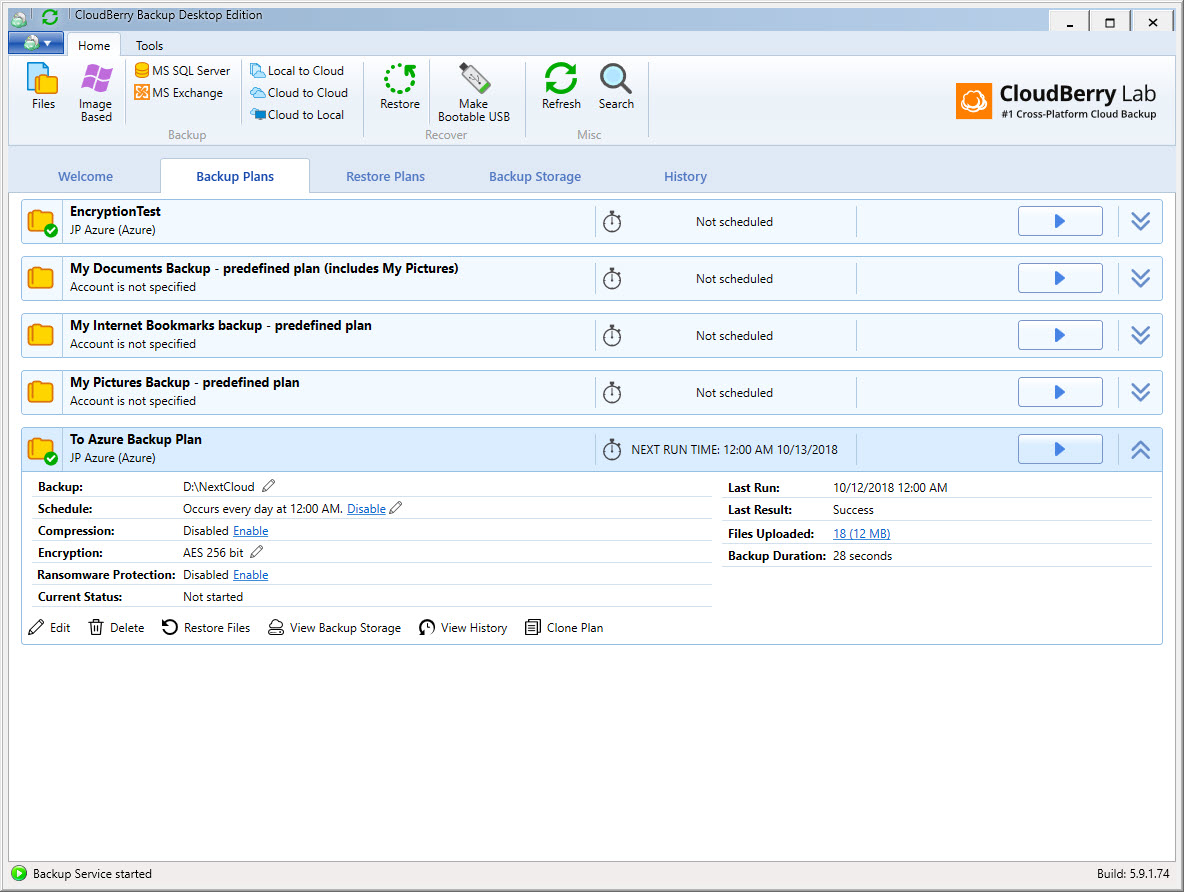Click the Success last result value
Screen dimensions: 1184x892
[853, 510]
